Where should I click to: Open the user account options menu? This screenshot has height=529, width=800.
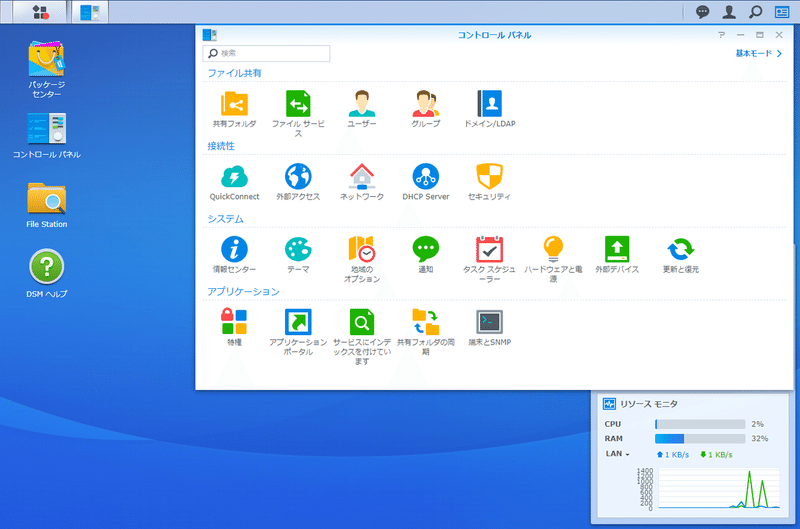[x=729, y=12]
